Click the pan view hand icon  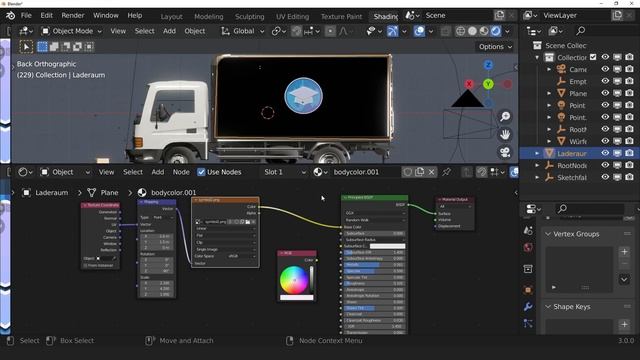point(505,134)
